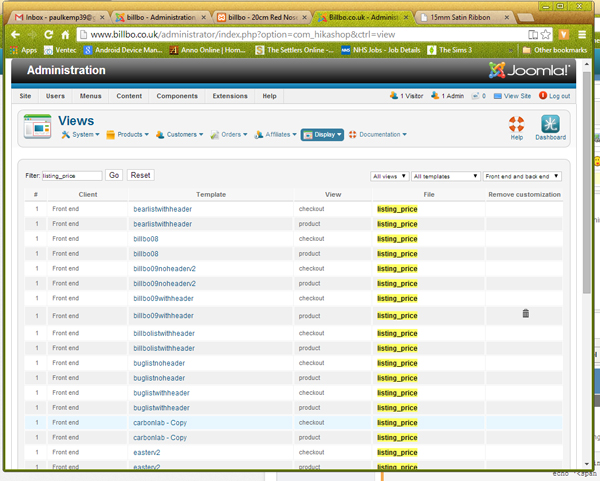The height and width of the screenshot is (481, 600).
Task: Expand the Customers dropdown menu
Action: (x=179, y=135)
